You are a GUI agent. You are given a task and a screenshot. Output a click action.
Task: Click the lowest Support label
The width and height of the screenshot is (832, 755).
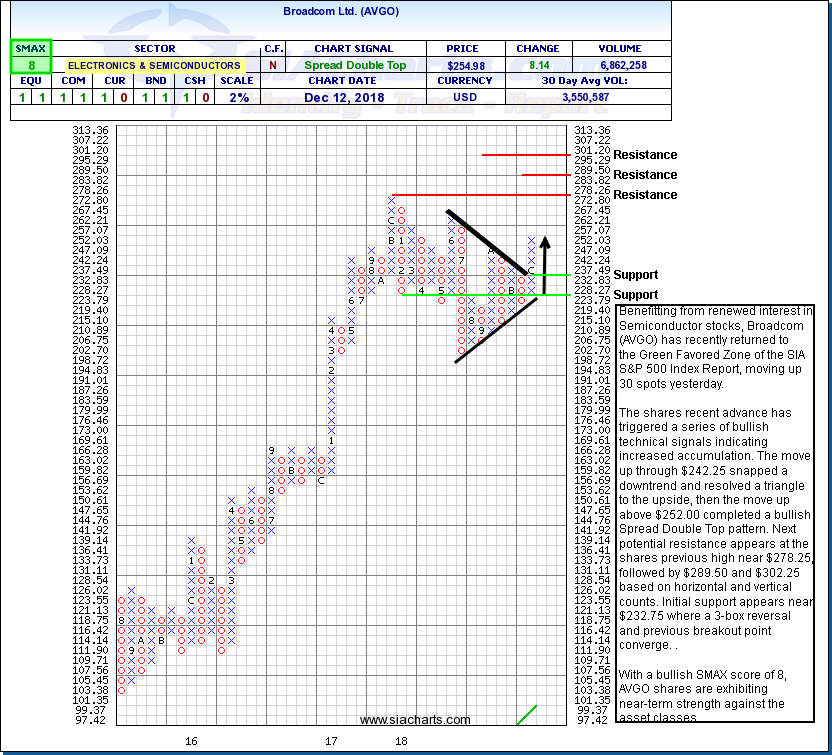click(635, 294)
